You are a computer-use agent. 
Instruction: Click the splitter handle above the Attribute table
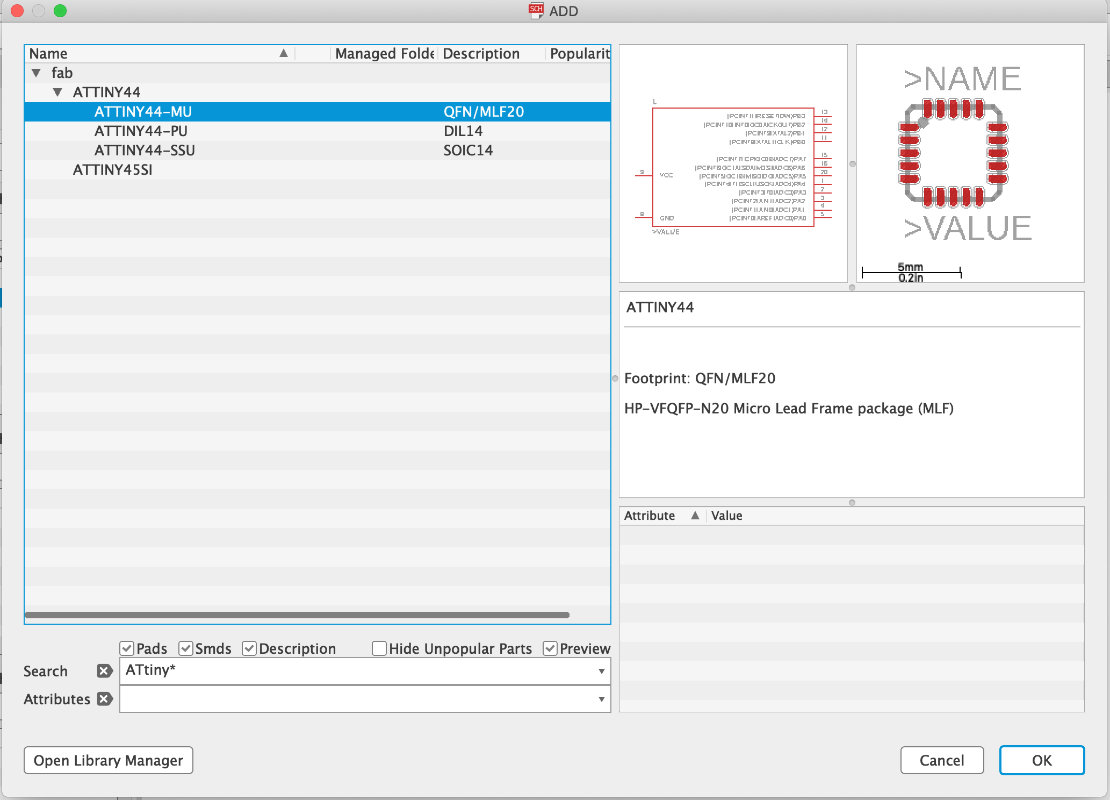click(852, 503)
